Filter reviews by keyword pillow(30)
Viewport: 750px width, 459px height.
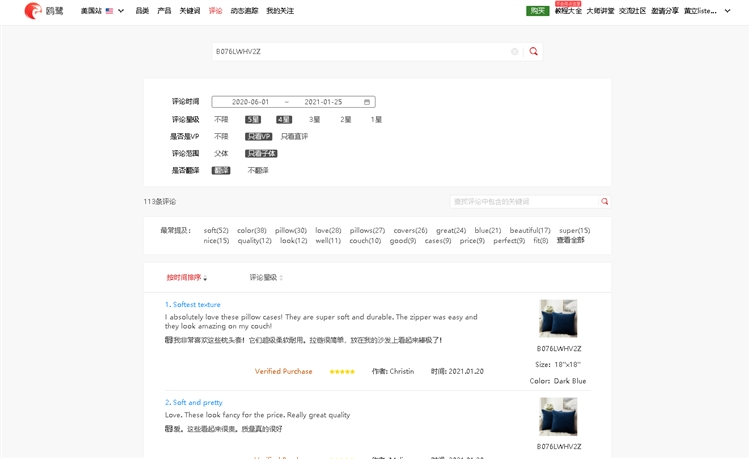point(291,230)
